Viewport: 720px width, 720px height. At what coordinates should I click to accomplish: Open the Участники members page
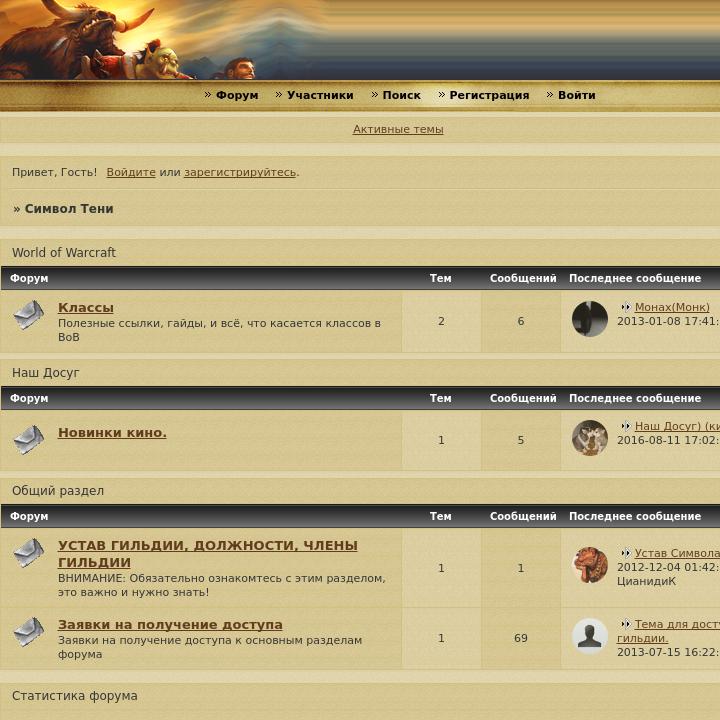click(x=320, y=95)
